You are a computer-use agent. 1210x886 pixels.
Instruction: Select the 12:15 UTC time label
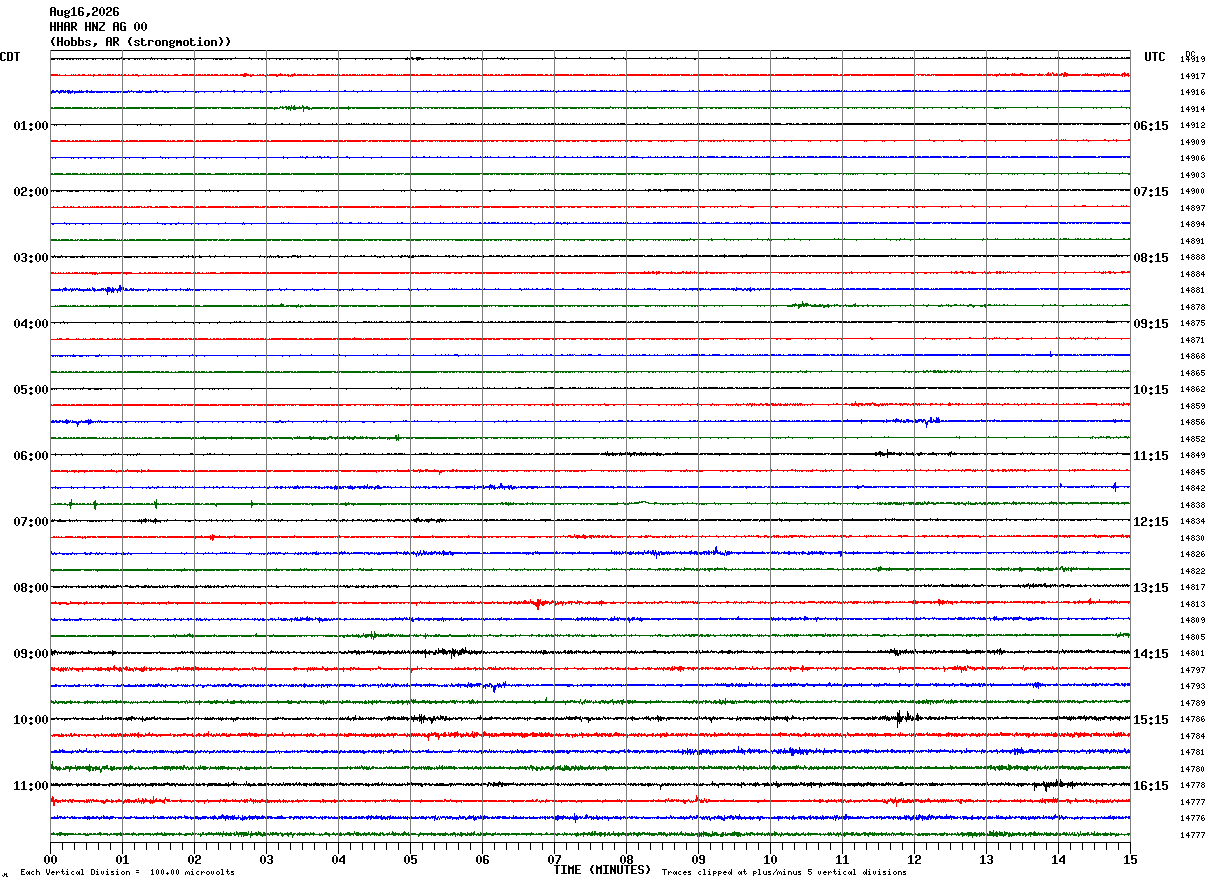point(1151,522)
